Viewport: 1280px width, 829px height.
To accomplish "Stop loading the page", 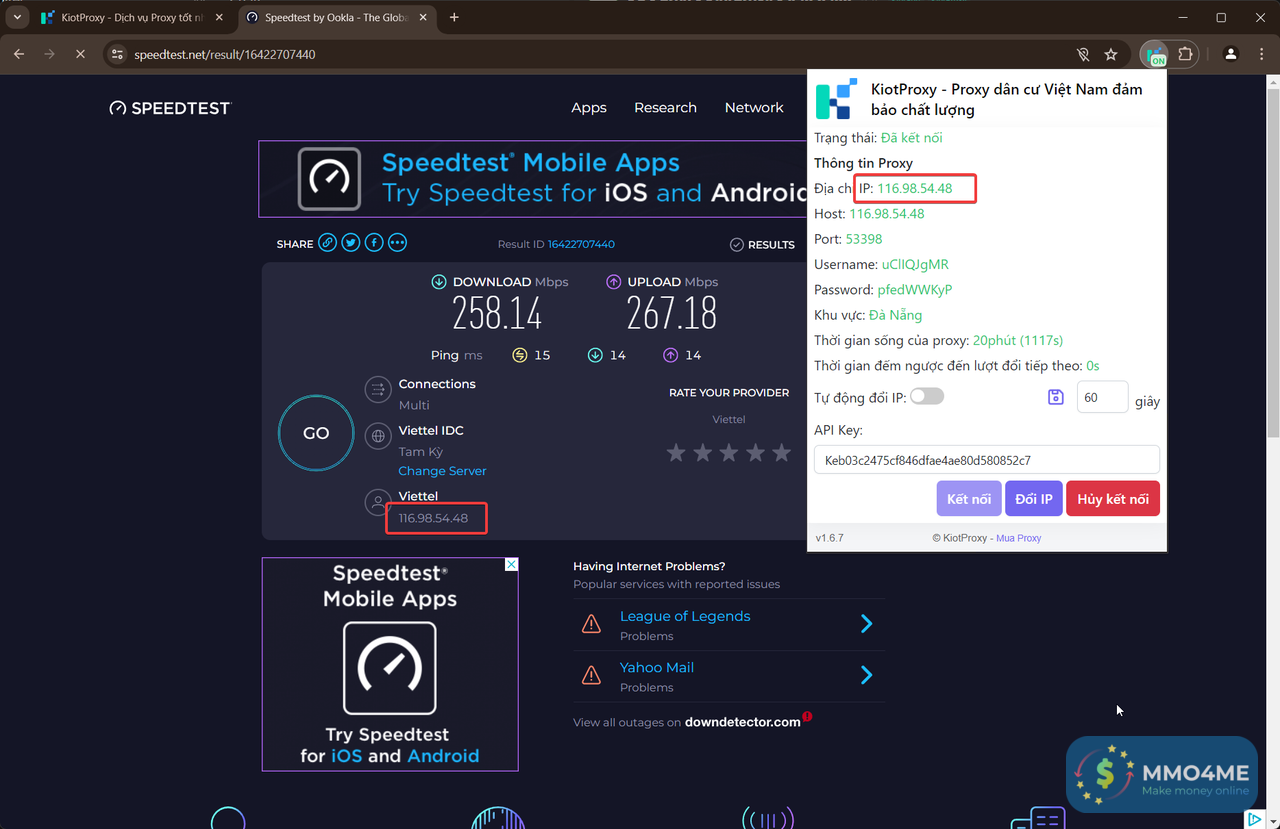I will point(80,54).
